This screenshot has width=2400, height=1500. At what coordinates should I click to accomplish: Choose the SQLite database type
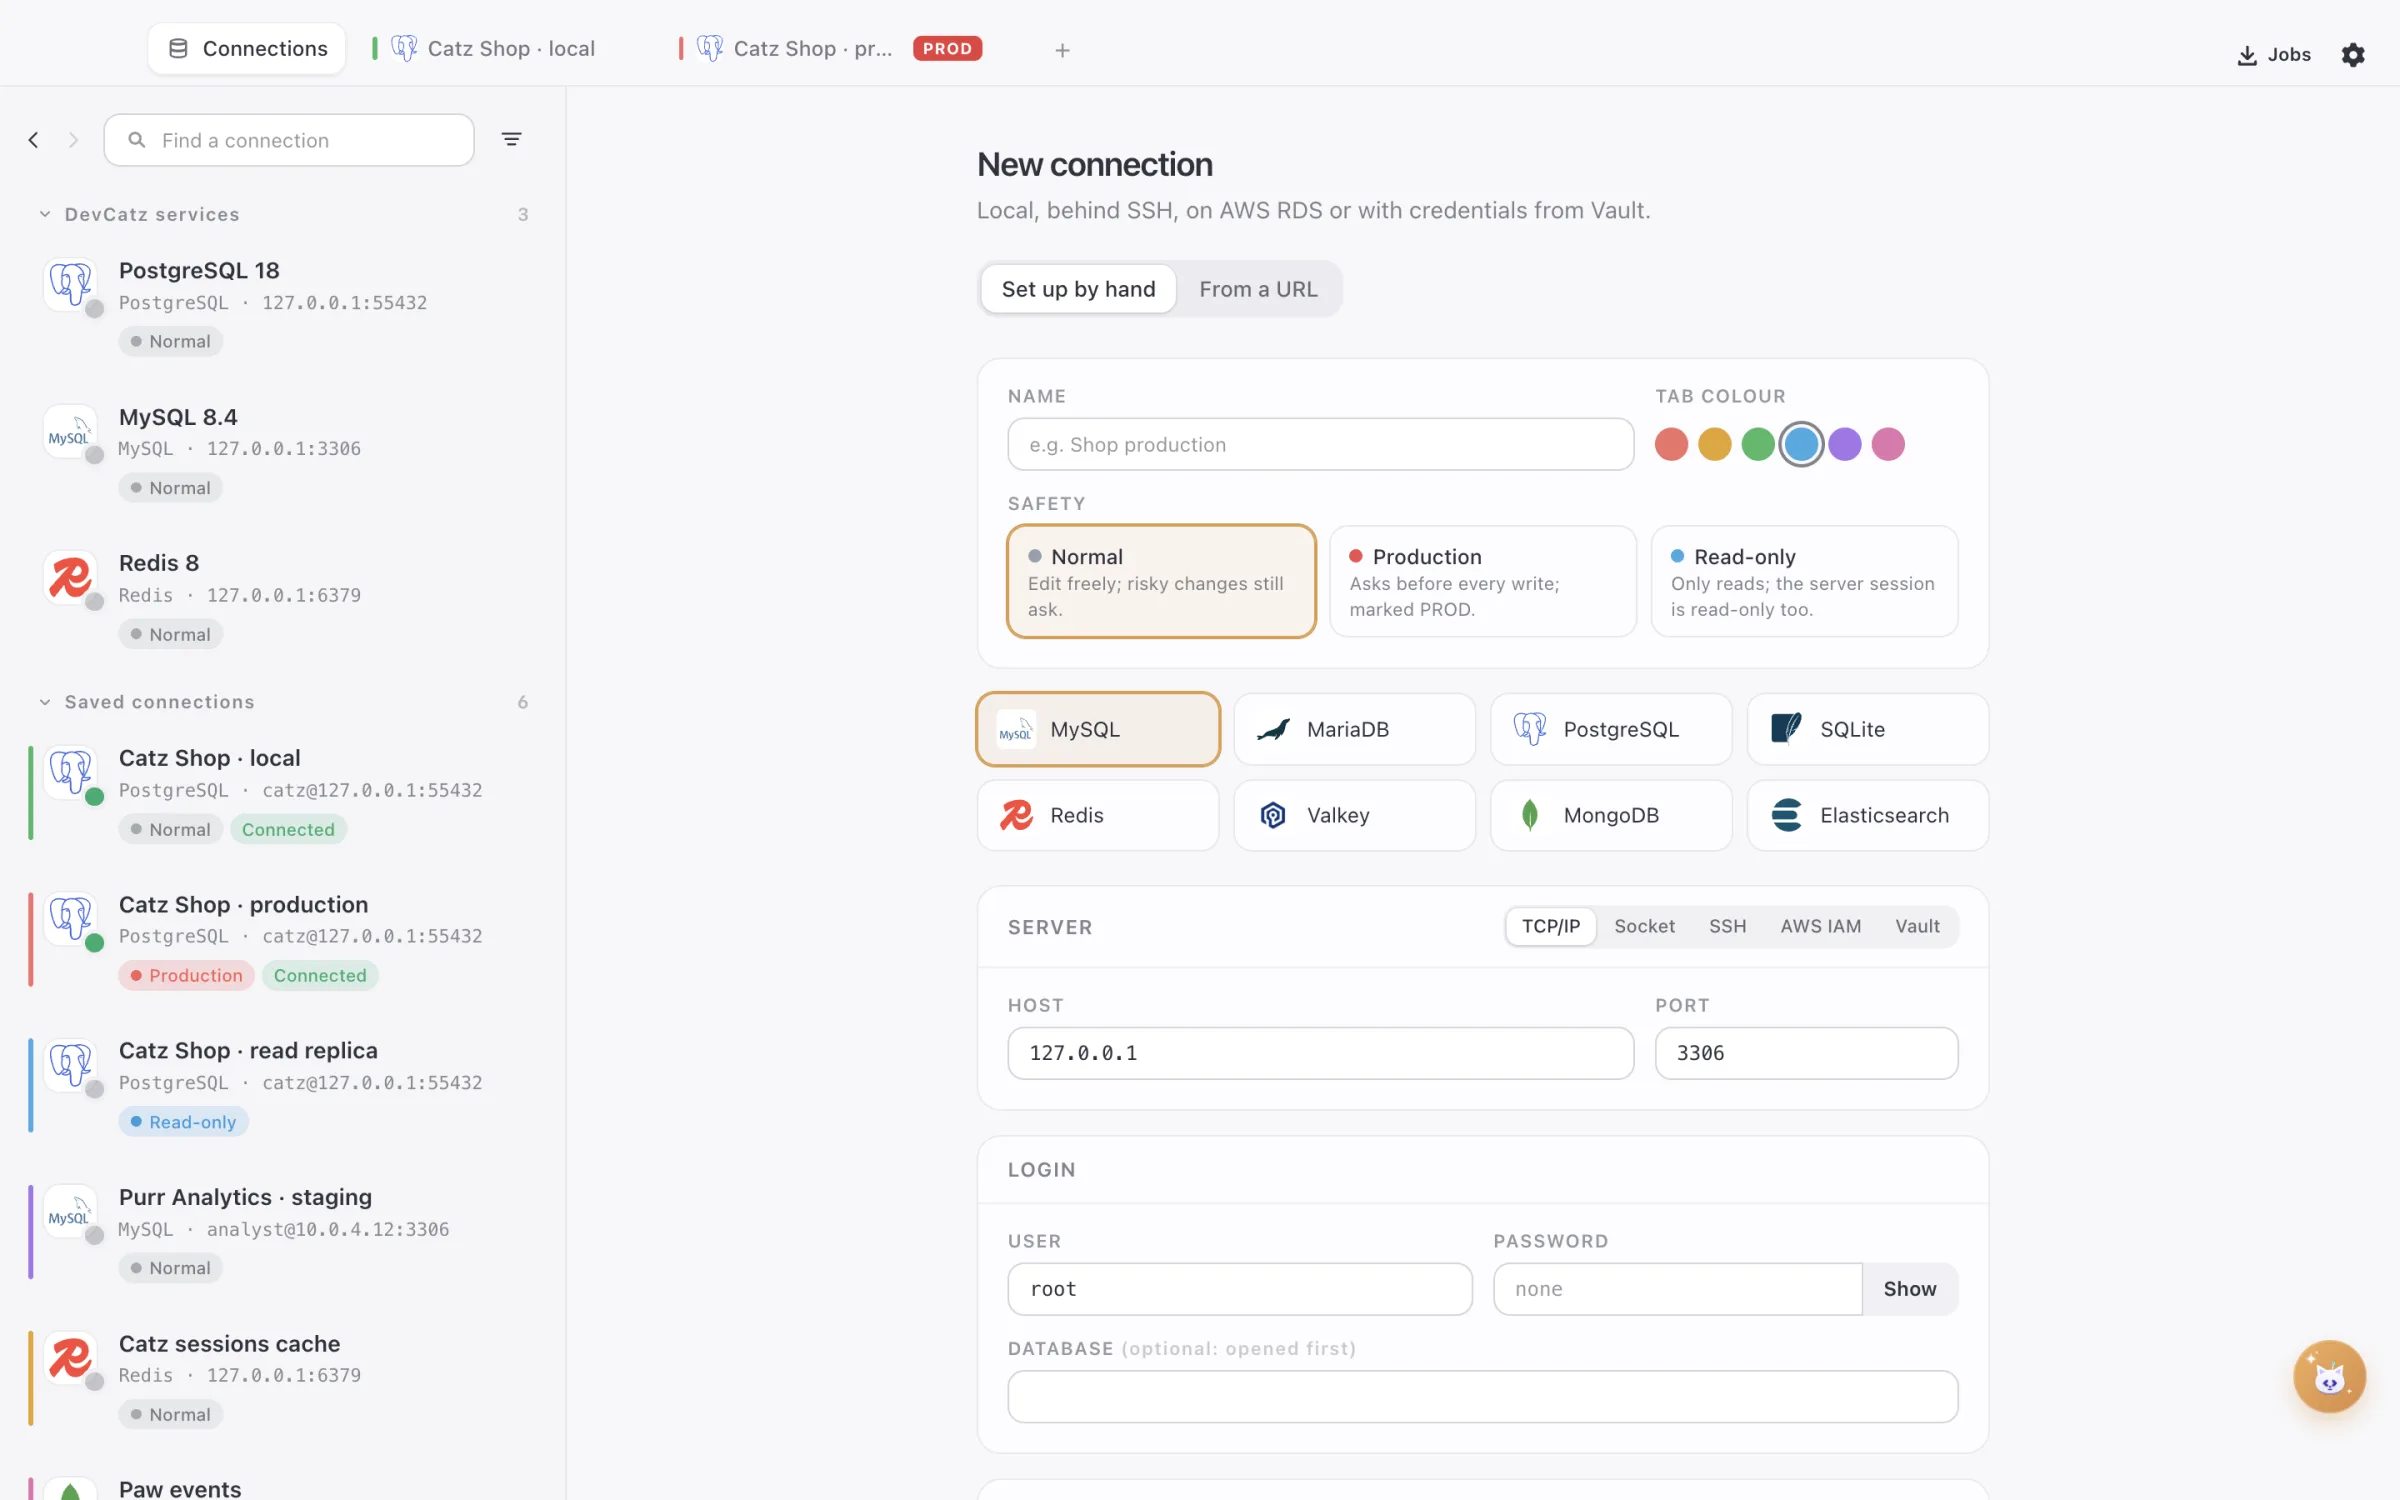pos(1867,729)
